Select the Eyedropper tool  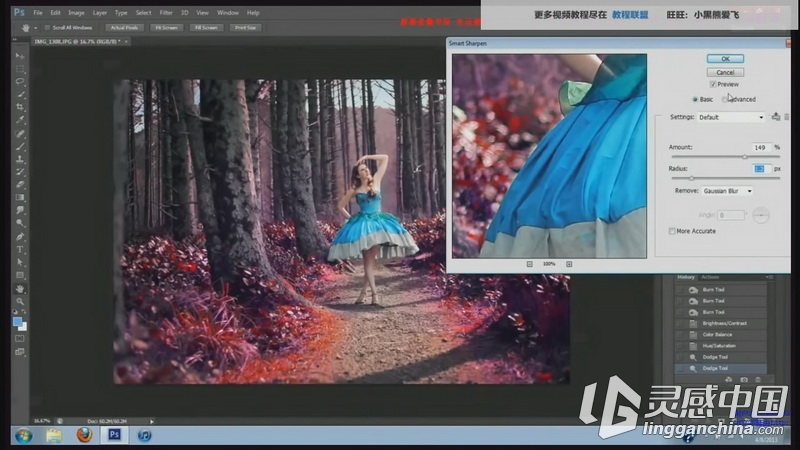tap(20, 120)
